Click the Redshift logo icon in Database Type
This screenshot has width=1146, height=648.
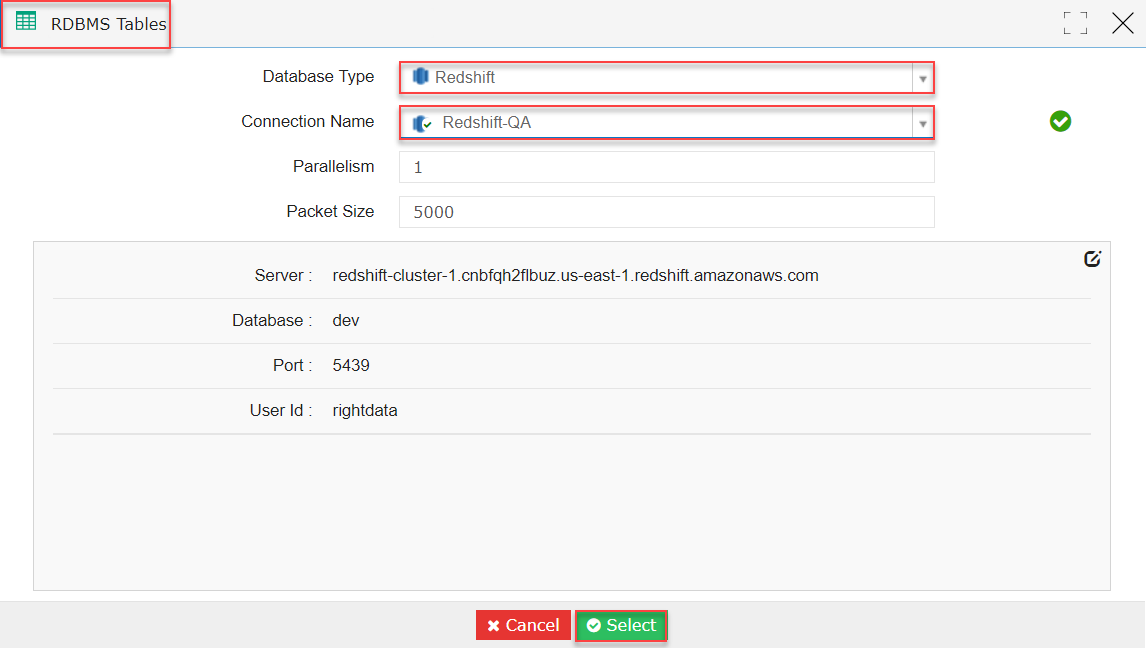click(420, 77)
